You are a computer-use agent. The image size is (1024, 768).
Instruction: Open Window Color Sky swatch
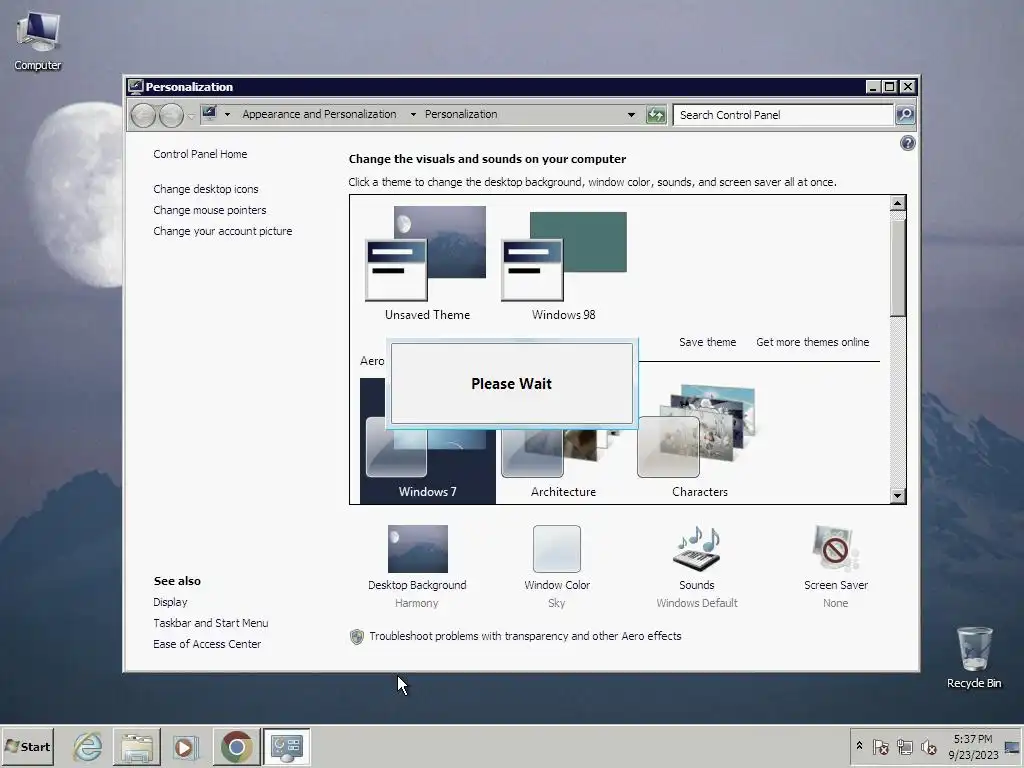[x=556, y=549]
